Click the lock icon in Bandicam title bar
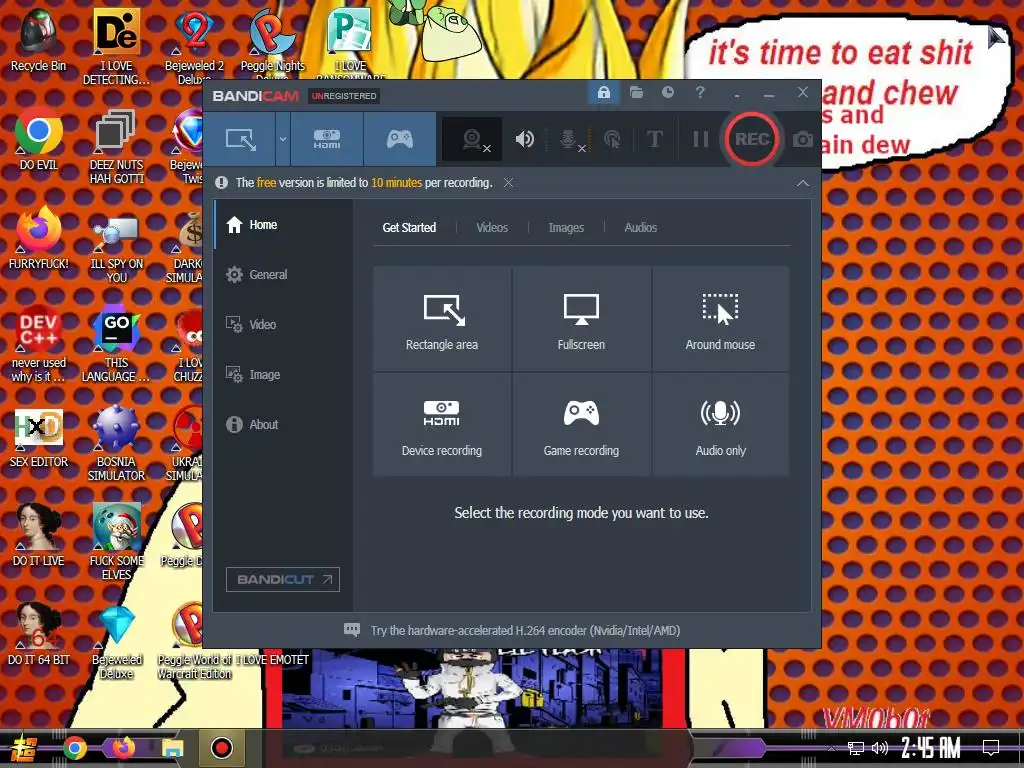The height and width of the screenshot is (768, 1024). (x=603, y=93)
